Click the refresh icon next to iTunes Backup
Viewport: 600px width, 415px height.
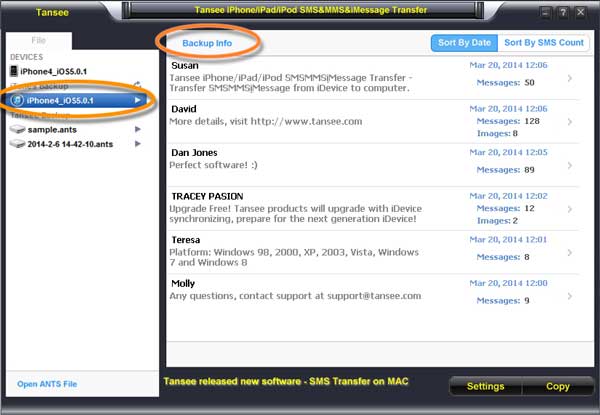coord(137,85)
